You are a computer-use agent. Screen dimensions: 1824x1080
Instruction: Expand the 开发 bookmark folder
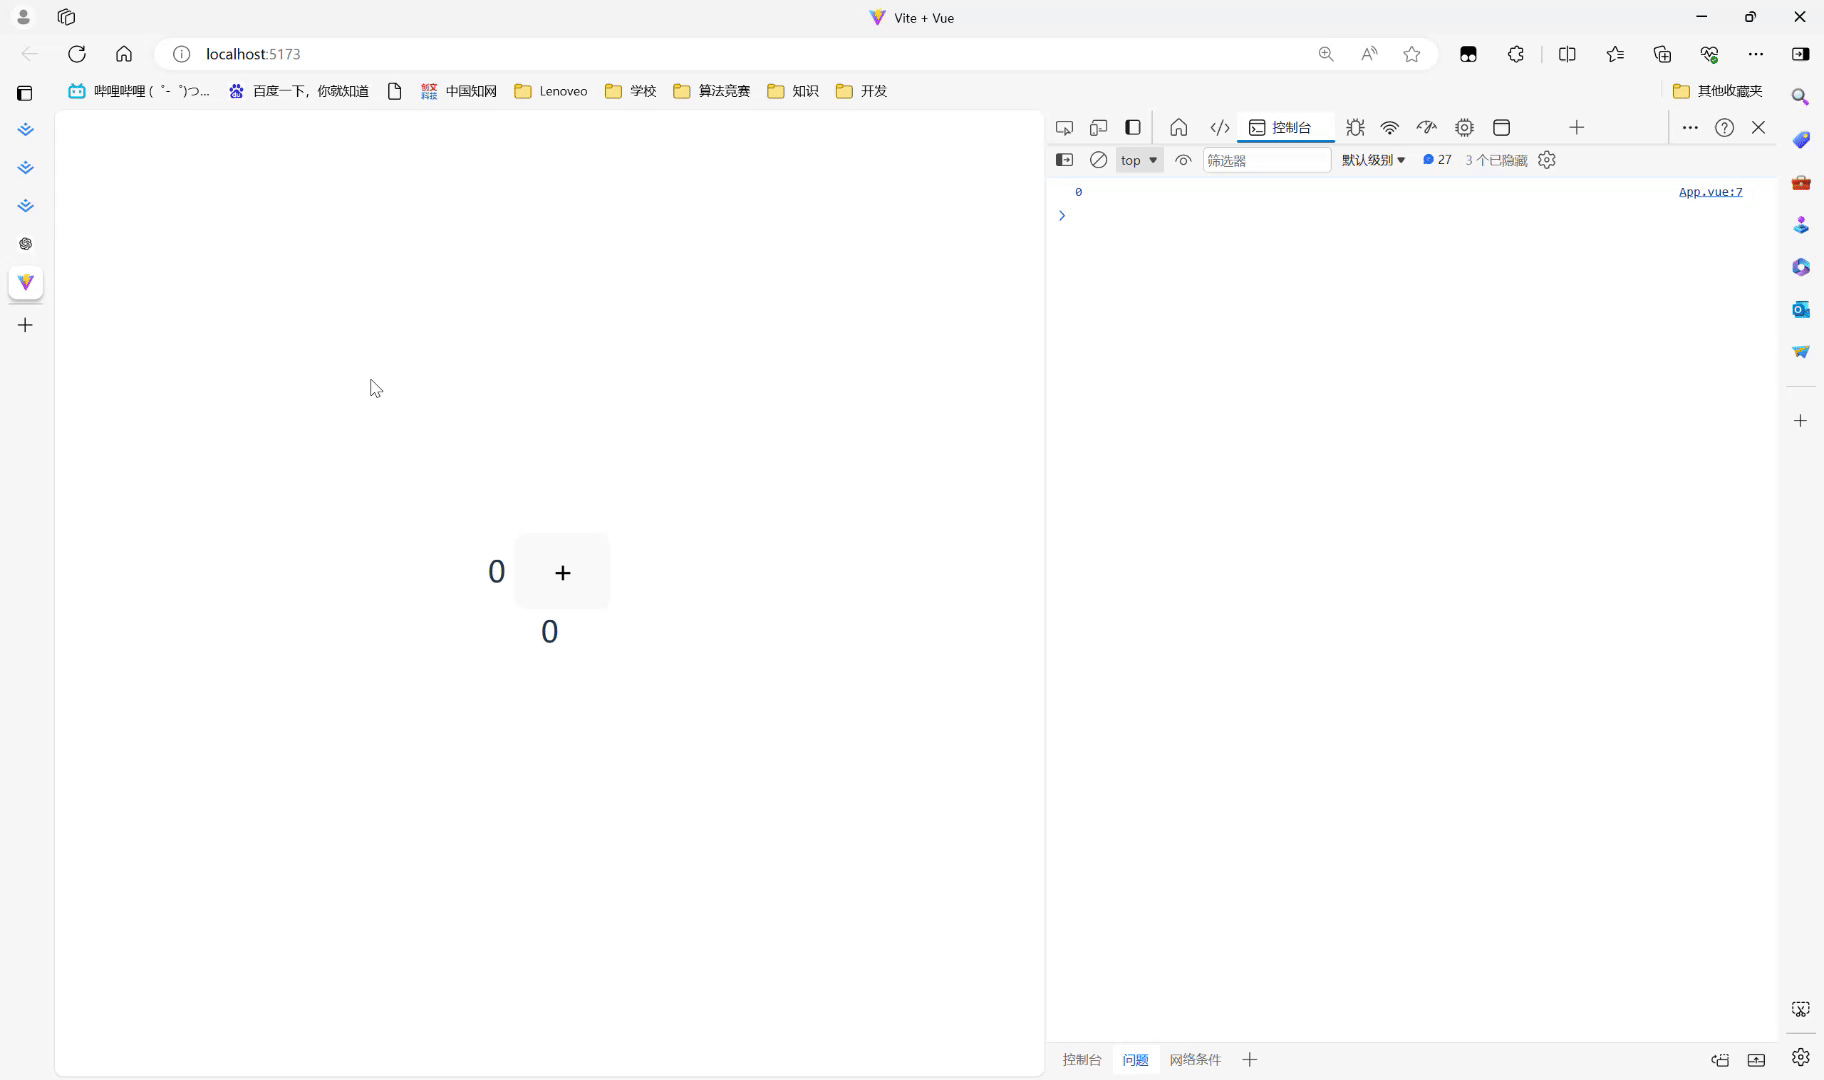click(x=862, y=91)
